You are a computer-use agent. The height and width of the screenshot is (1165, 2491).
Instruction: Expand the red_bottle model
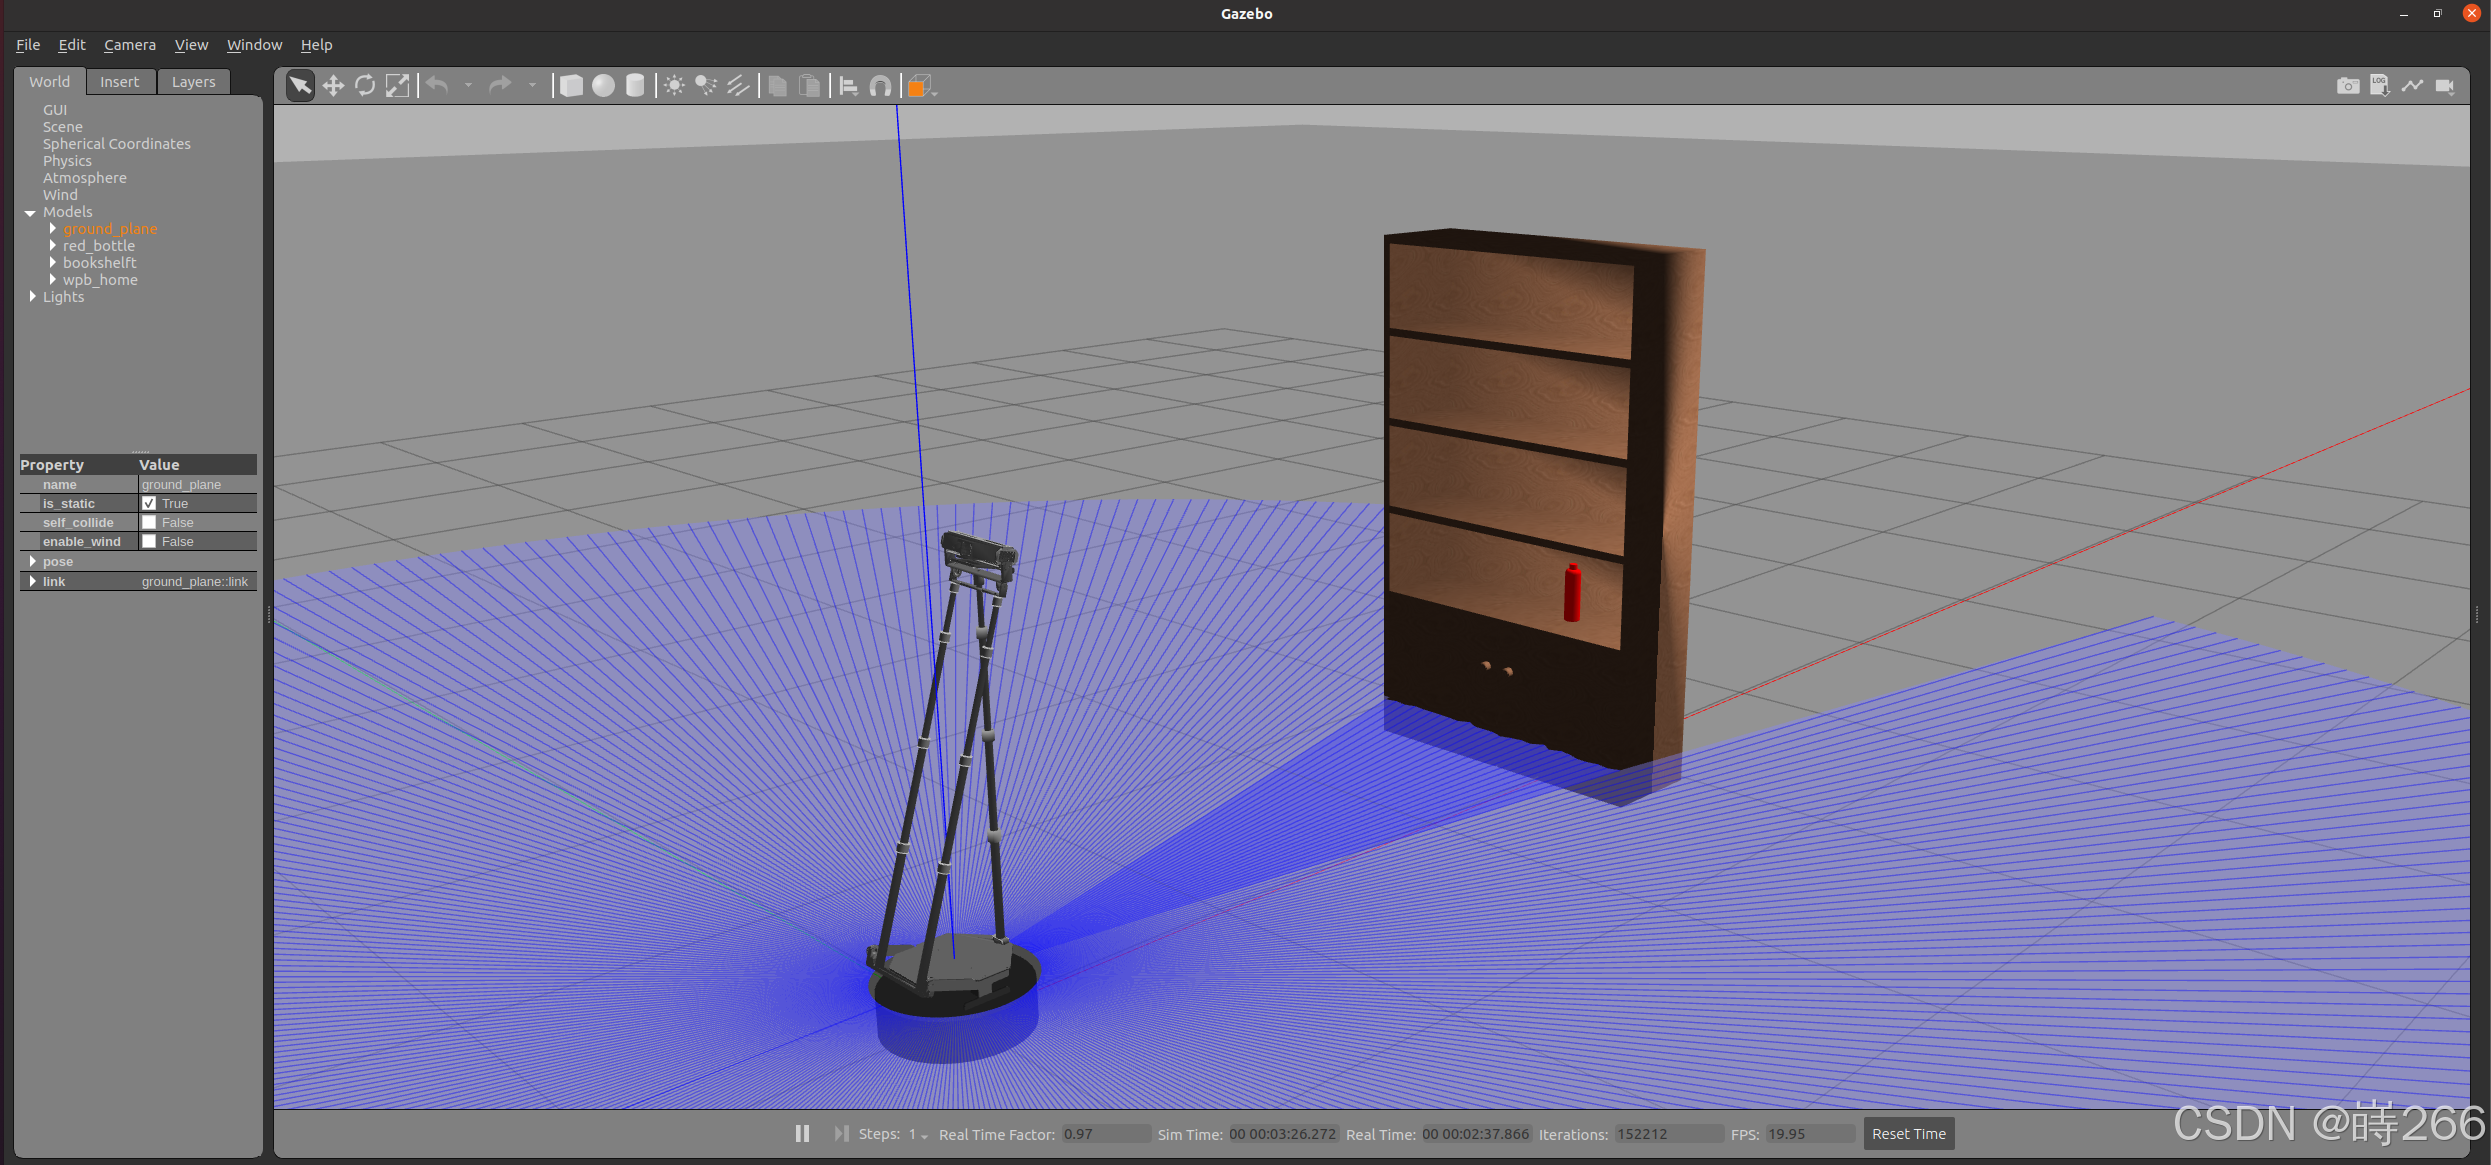pyautogui.click(x=52, y=246)
